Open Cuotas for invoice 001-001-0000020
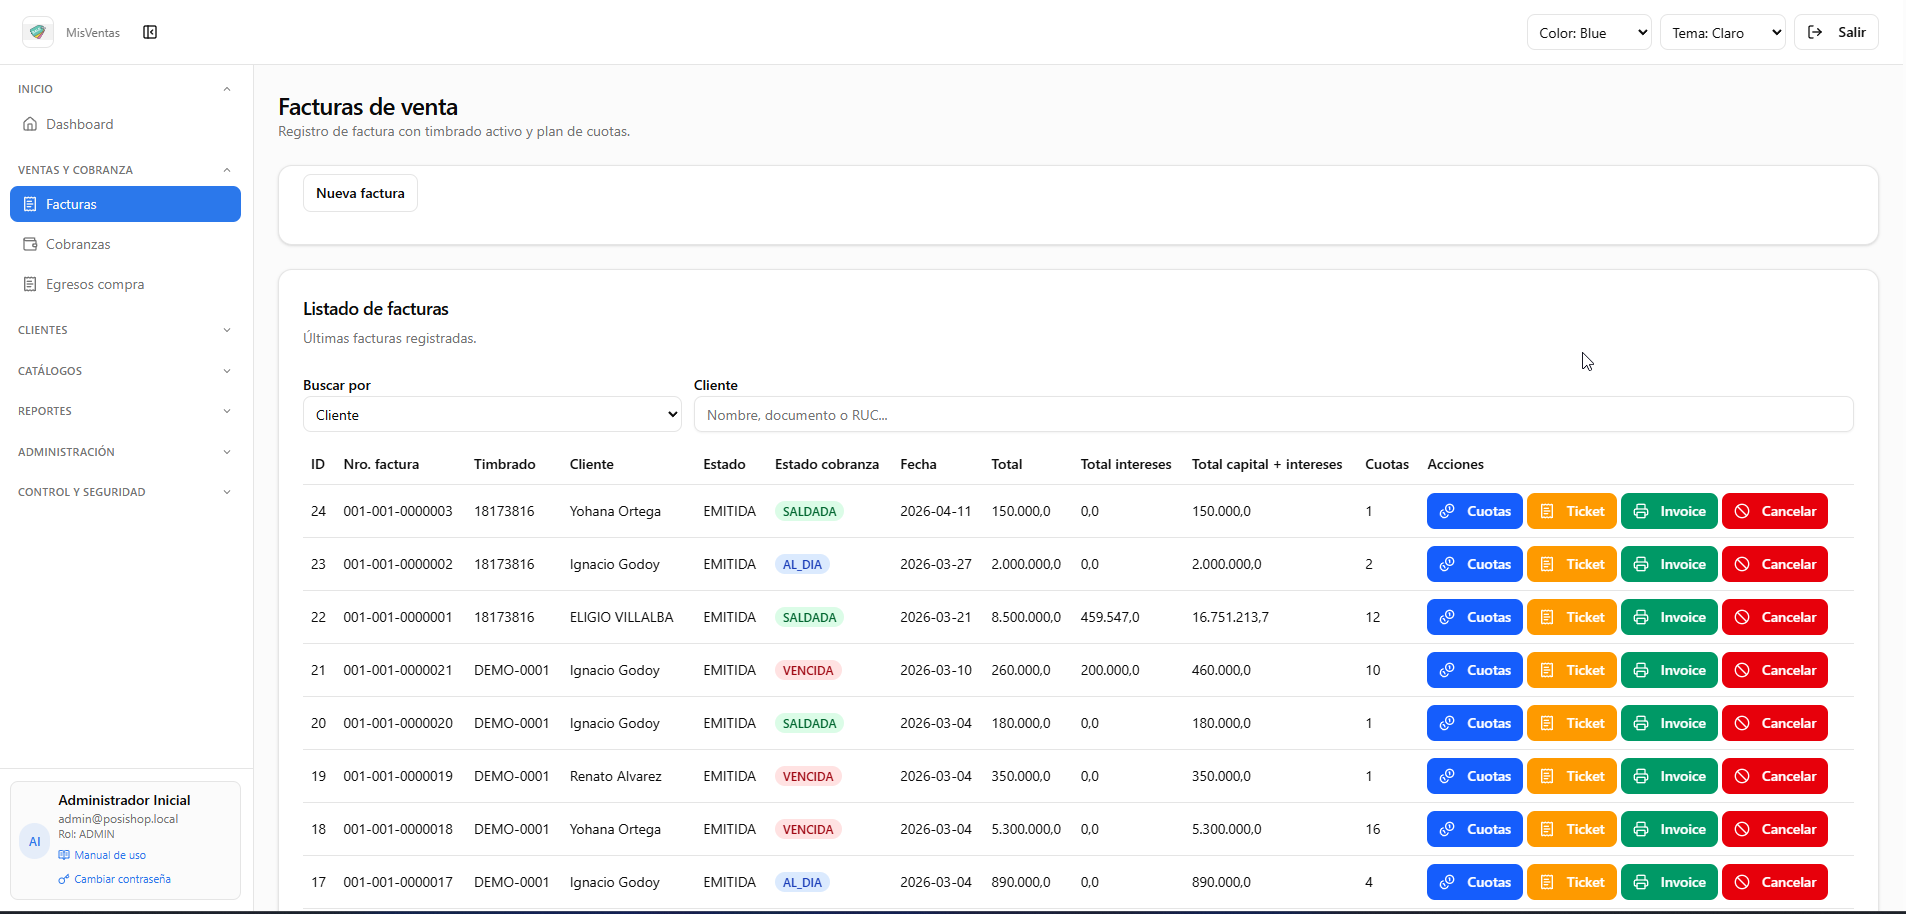The width and height of the screenshot is (1906, 914). coord(1475,723)
